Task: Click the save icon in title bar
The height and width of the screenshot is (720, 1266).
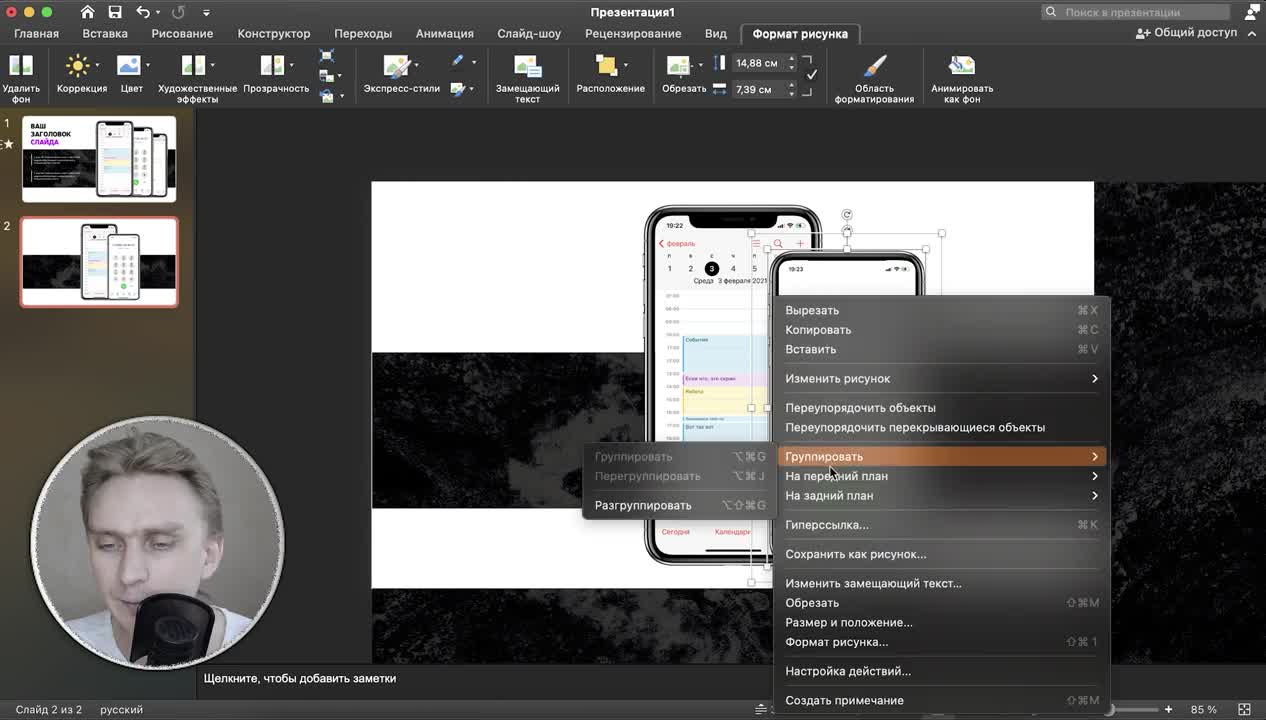Action: [x=114, y=12]
